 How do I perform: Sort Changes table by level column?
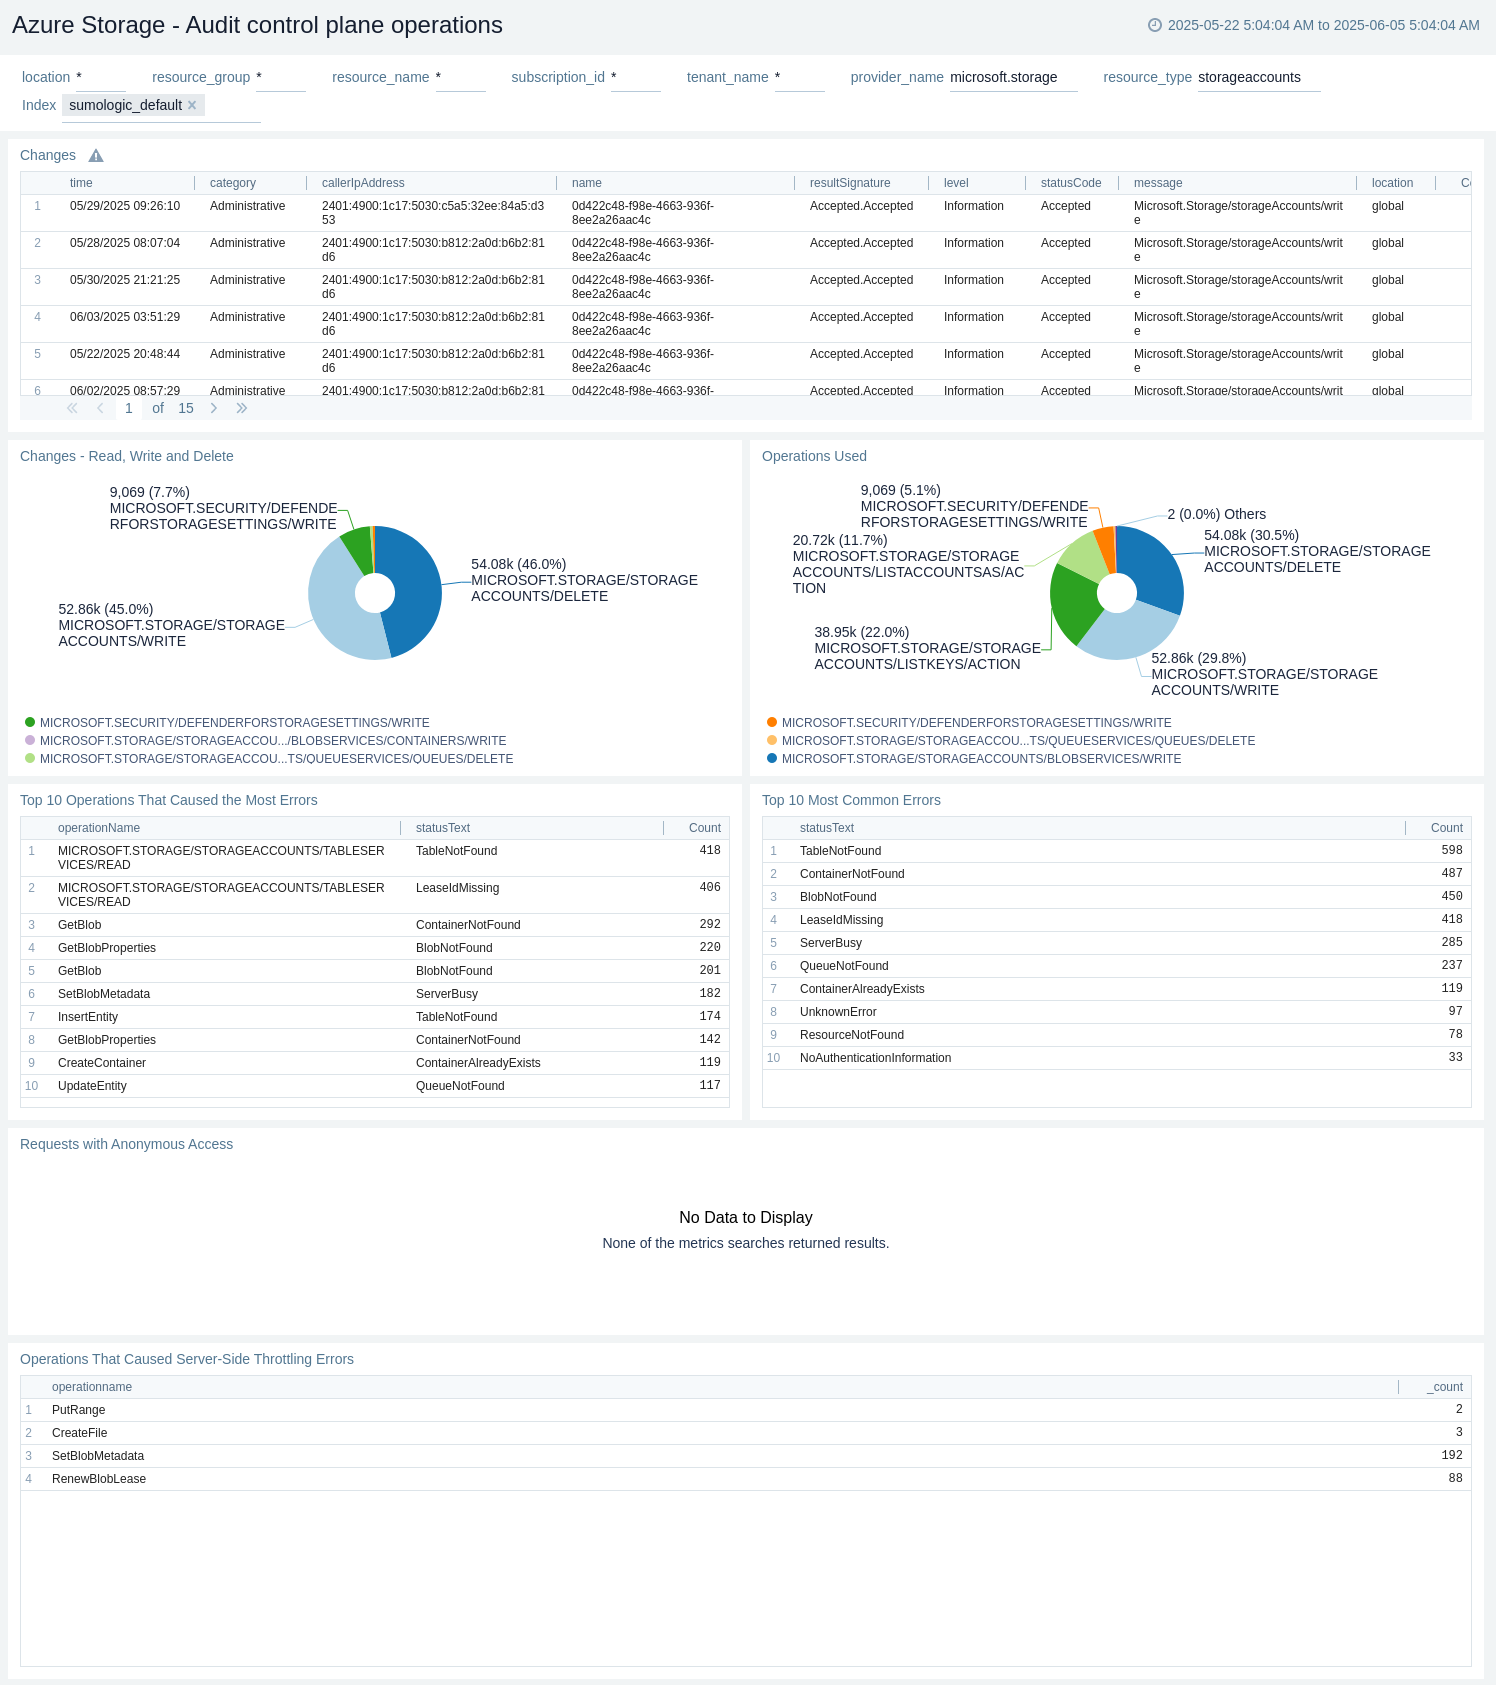tap(956, 183)
